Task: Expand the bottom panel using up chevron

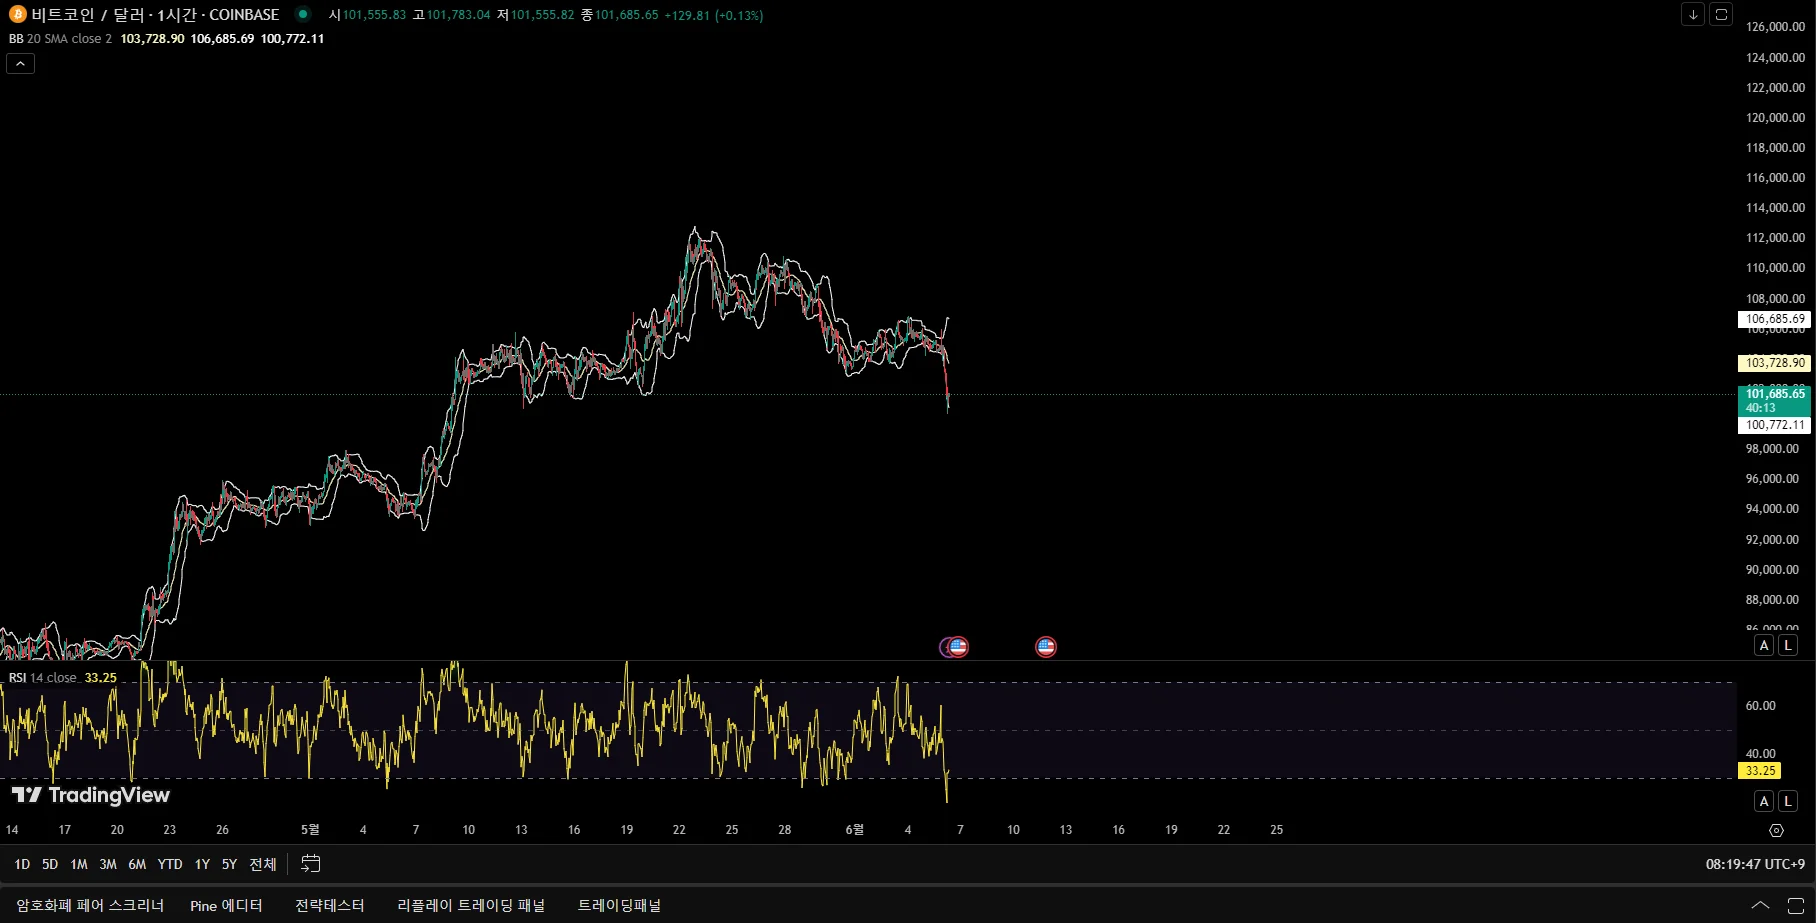Action: point(1760,906)
